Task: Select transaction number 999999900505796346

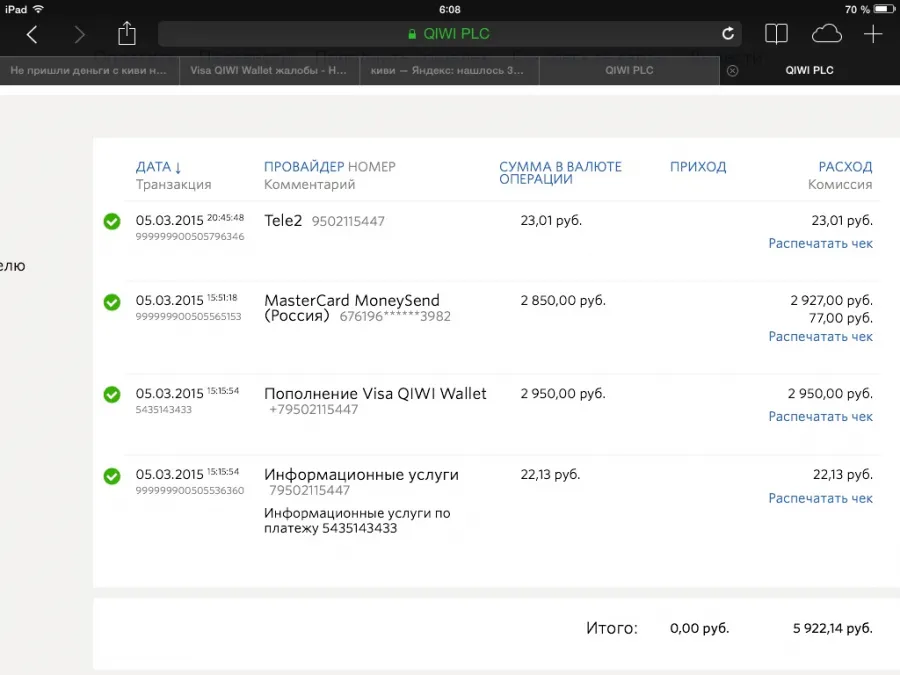Action: [x=190, y=236]
